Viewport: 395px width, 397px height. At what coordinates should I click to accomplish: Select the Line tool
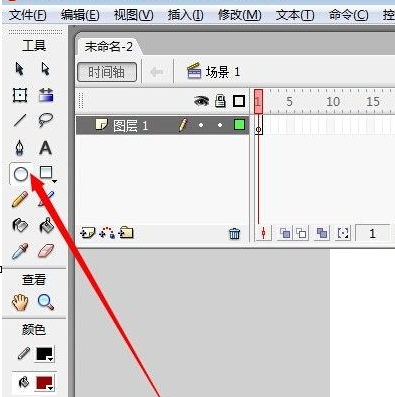click(x=20, y=121)
